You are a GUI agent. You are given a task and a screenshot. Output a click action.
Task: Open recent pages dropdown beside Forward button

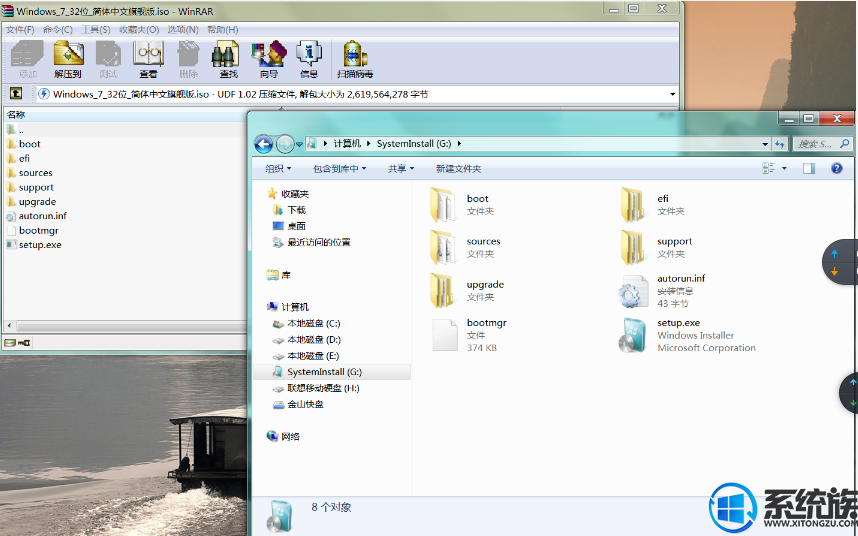(299, 144)
